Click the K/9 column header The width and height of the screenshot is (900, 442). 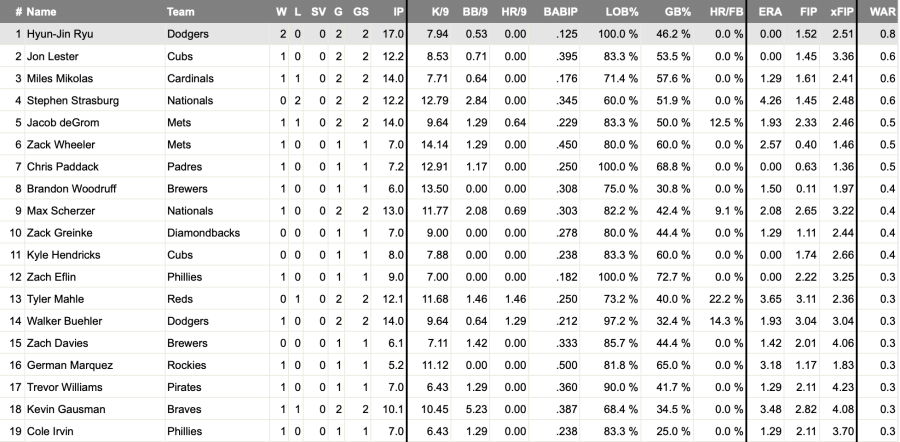coord(439,11)
